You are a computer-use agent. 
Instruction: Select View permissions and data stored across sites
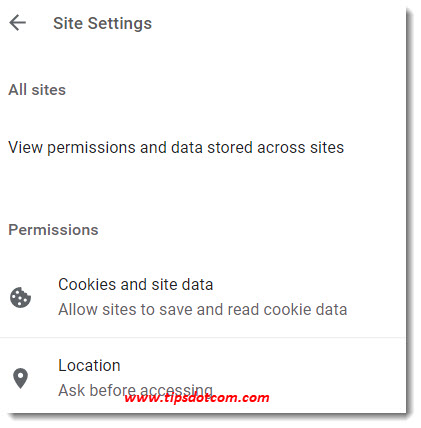pos(176,147)
